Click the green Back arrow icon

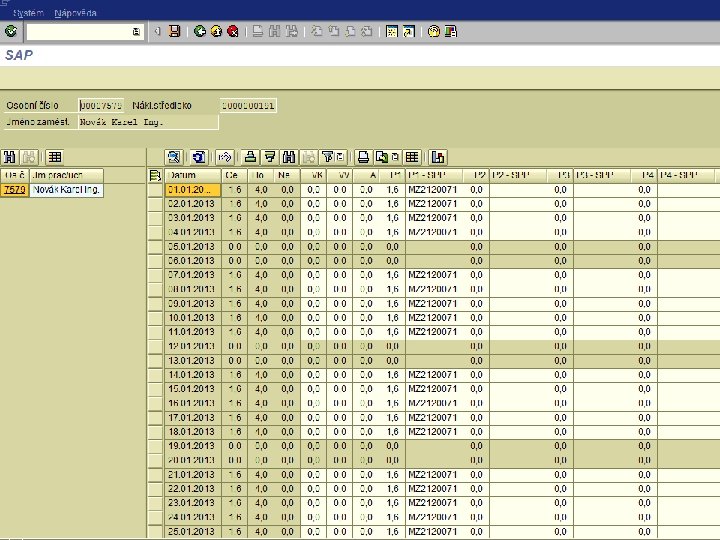[x=200, y=32]
